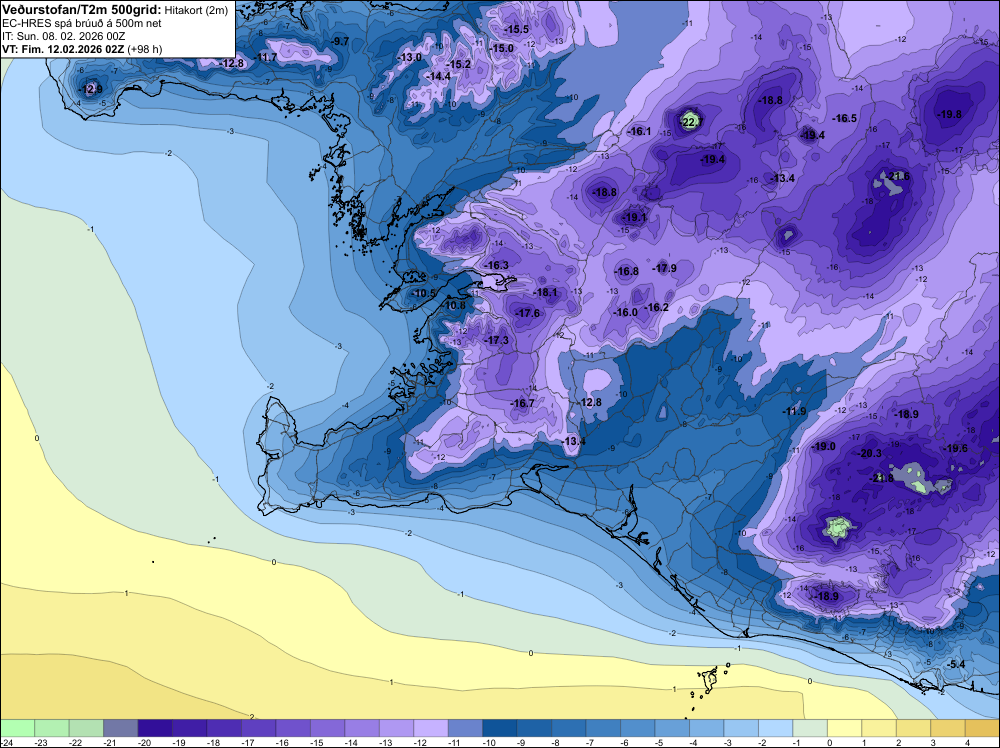Click the -19.6 temperature value
The width and height of the screenshot is (1000, 748).
pos(955,449)
